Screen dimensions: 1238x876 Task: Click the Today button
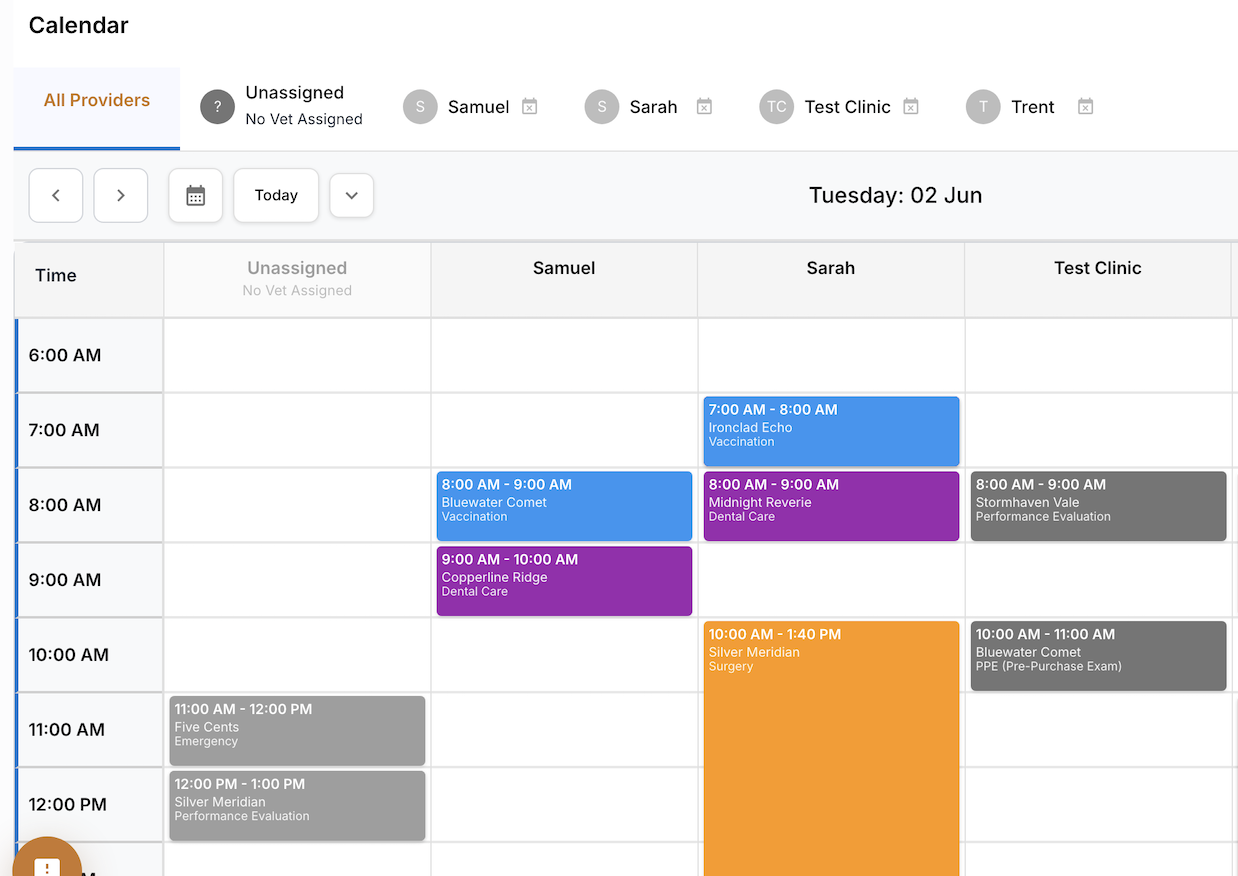276,195
